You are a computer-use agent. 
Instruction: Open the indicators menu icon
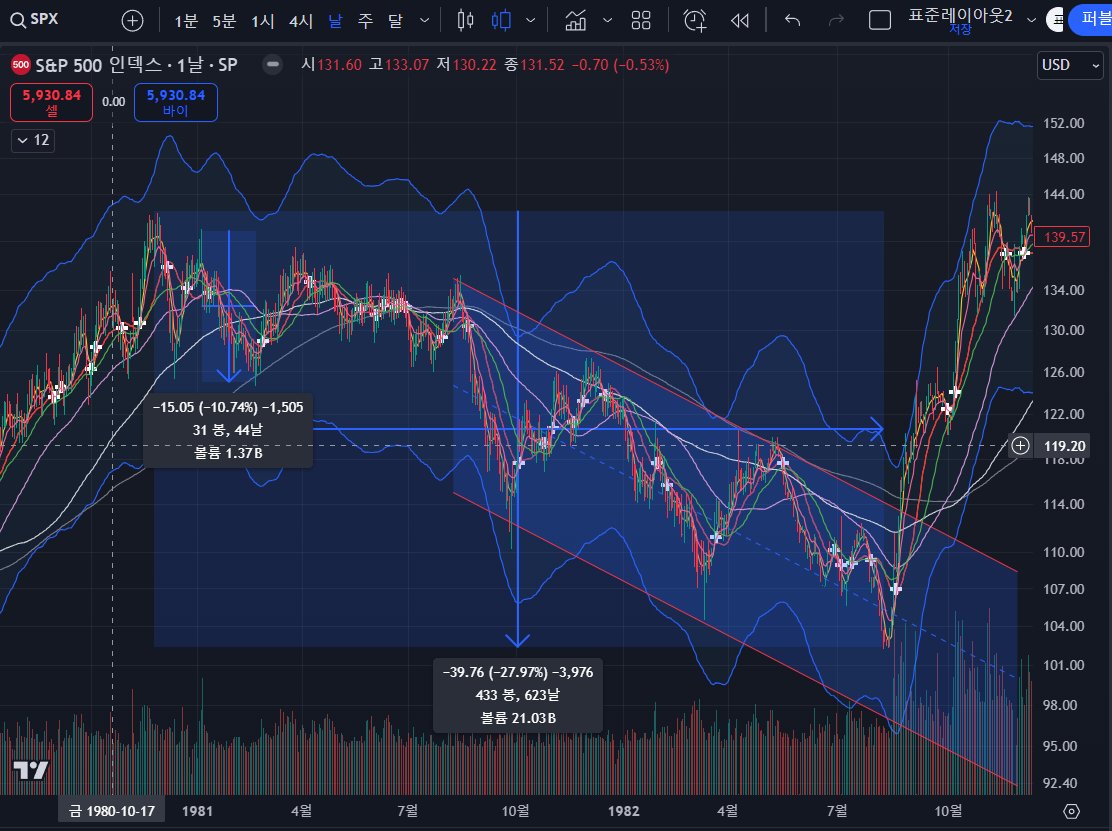[576, 21]
